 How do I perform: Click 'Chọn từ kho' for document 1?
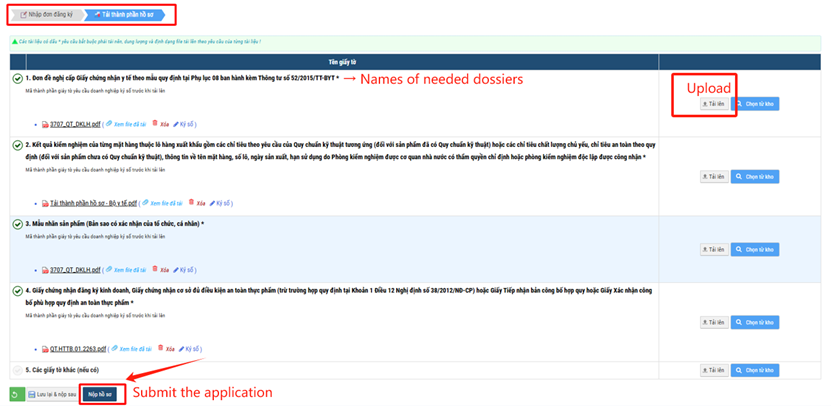755,104
